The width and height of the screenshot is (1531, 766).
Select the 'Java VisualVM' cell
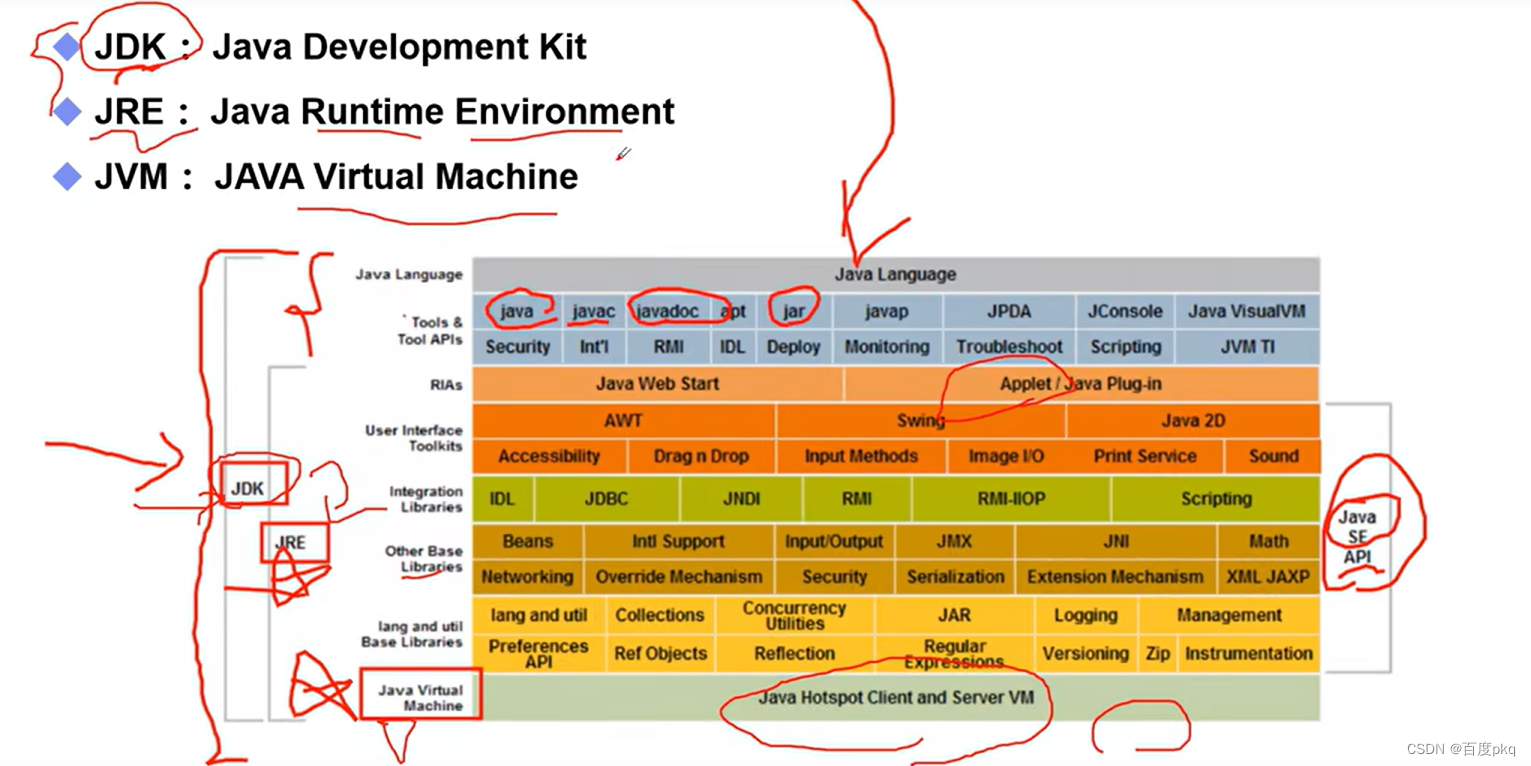1247,311
